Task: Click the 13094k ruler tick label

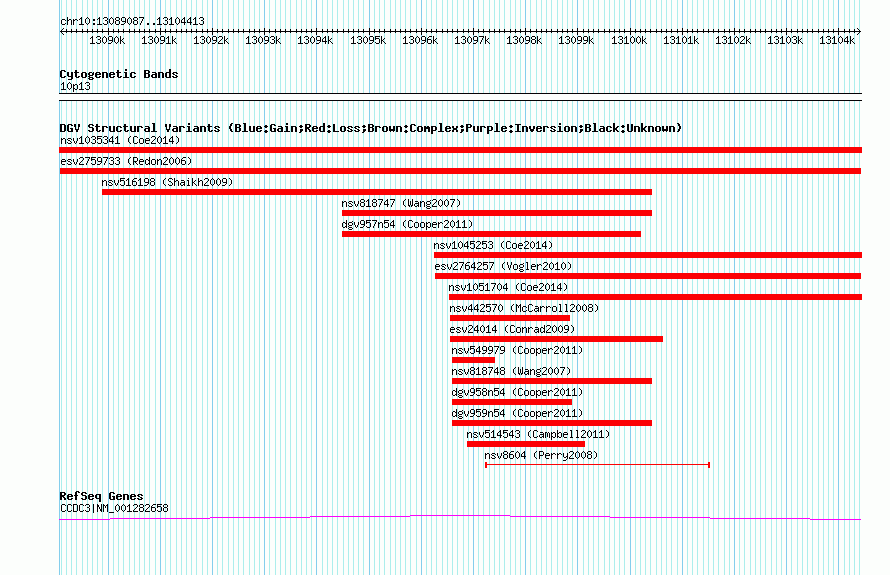Action: click(x=315, y=40)
